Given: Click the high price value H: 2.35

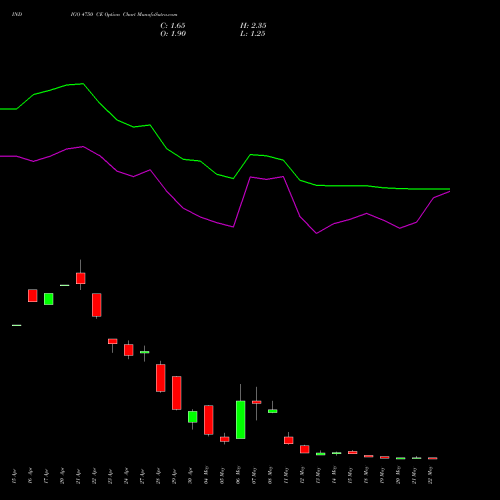Looking at the screenshot, I should [253, 26].
